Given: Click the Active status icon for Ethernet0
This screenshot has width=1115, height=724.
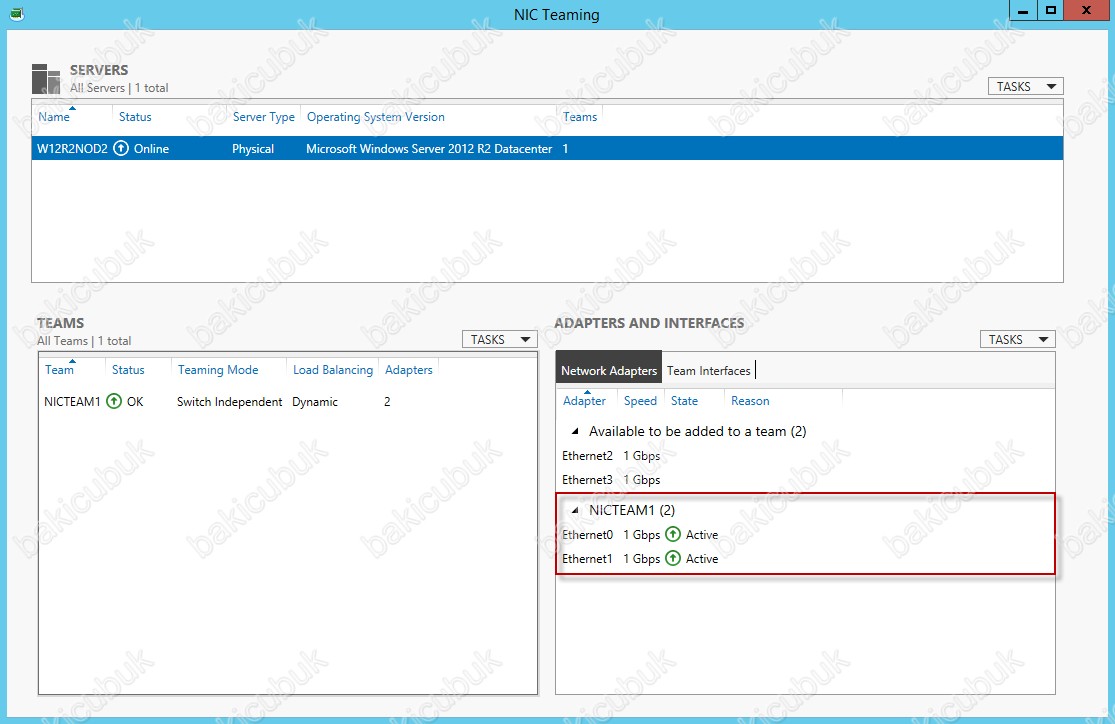Looking at the screenshot, I should pos(673,534).
